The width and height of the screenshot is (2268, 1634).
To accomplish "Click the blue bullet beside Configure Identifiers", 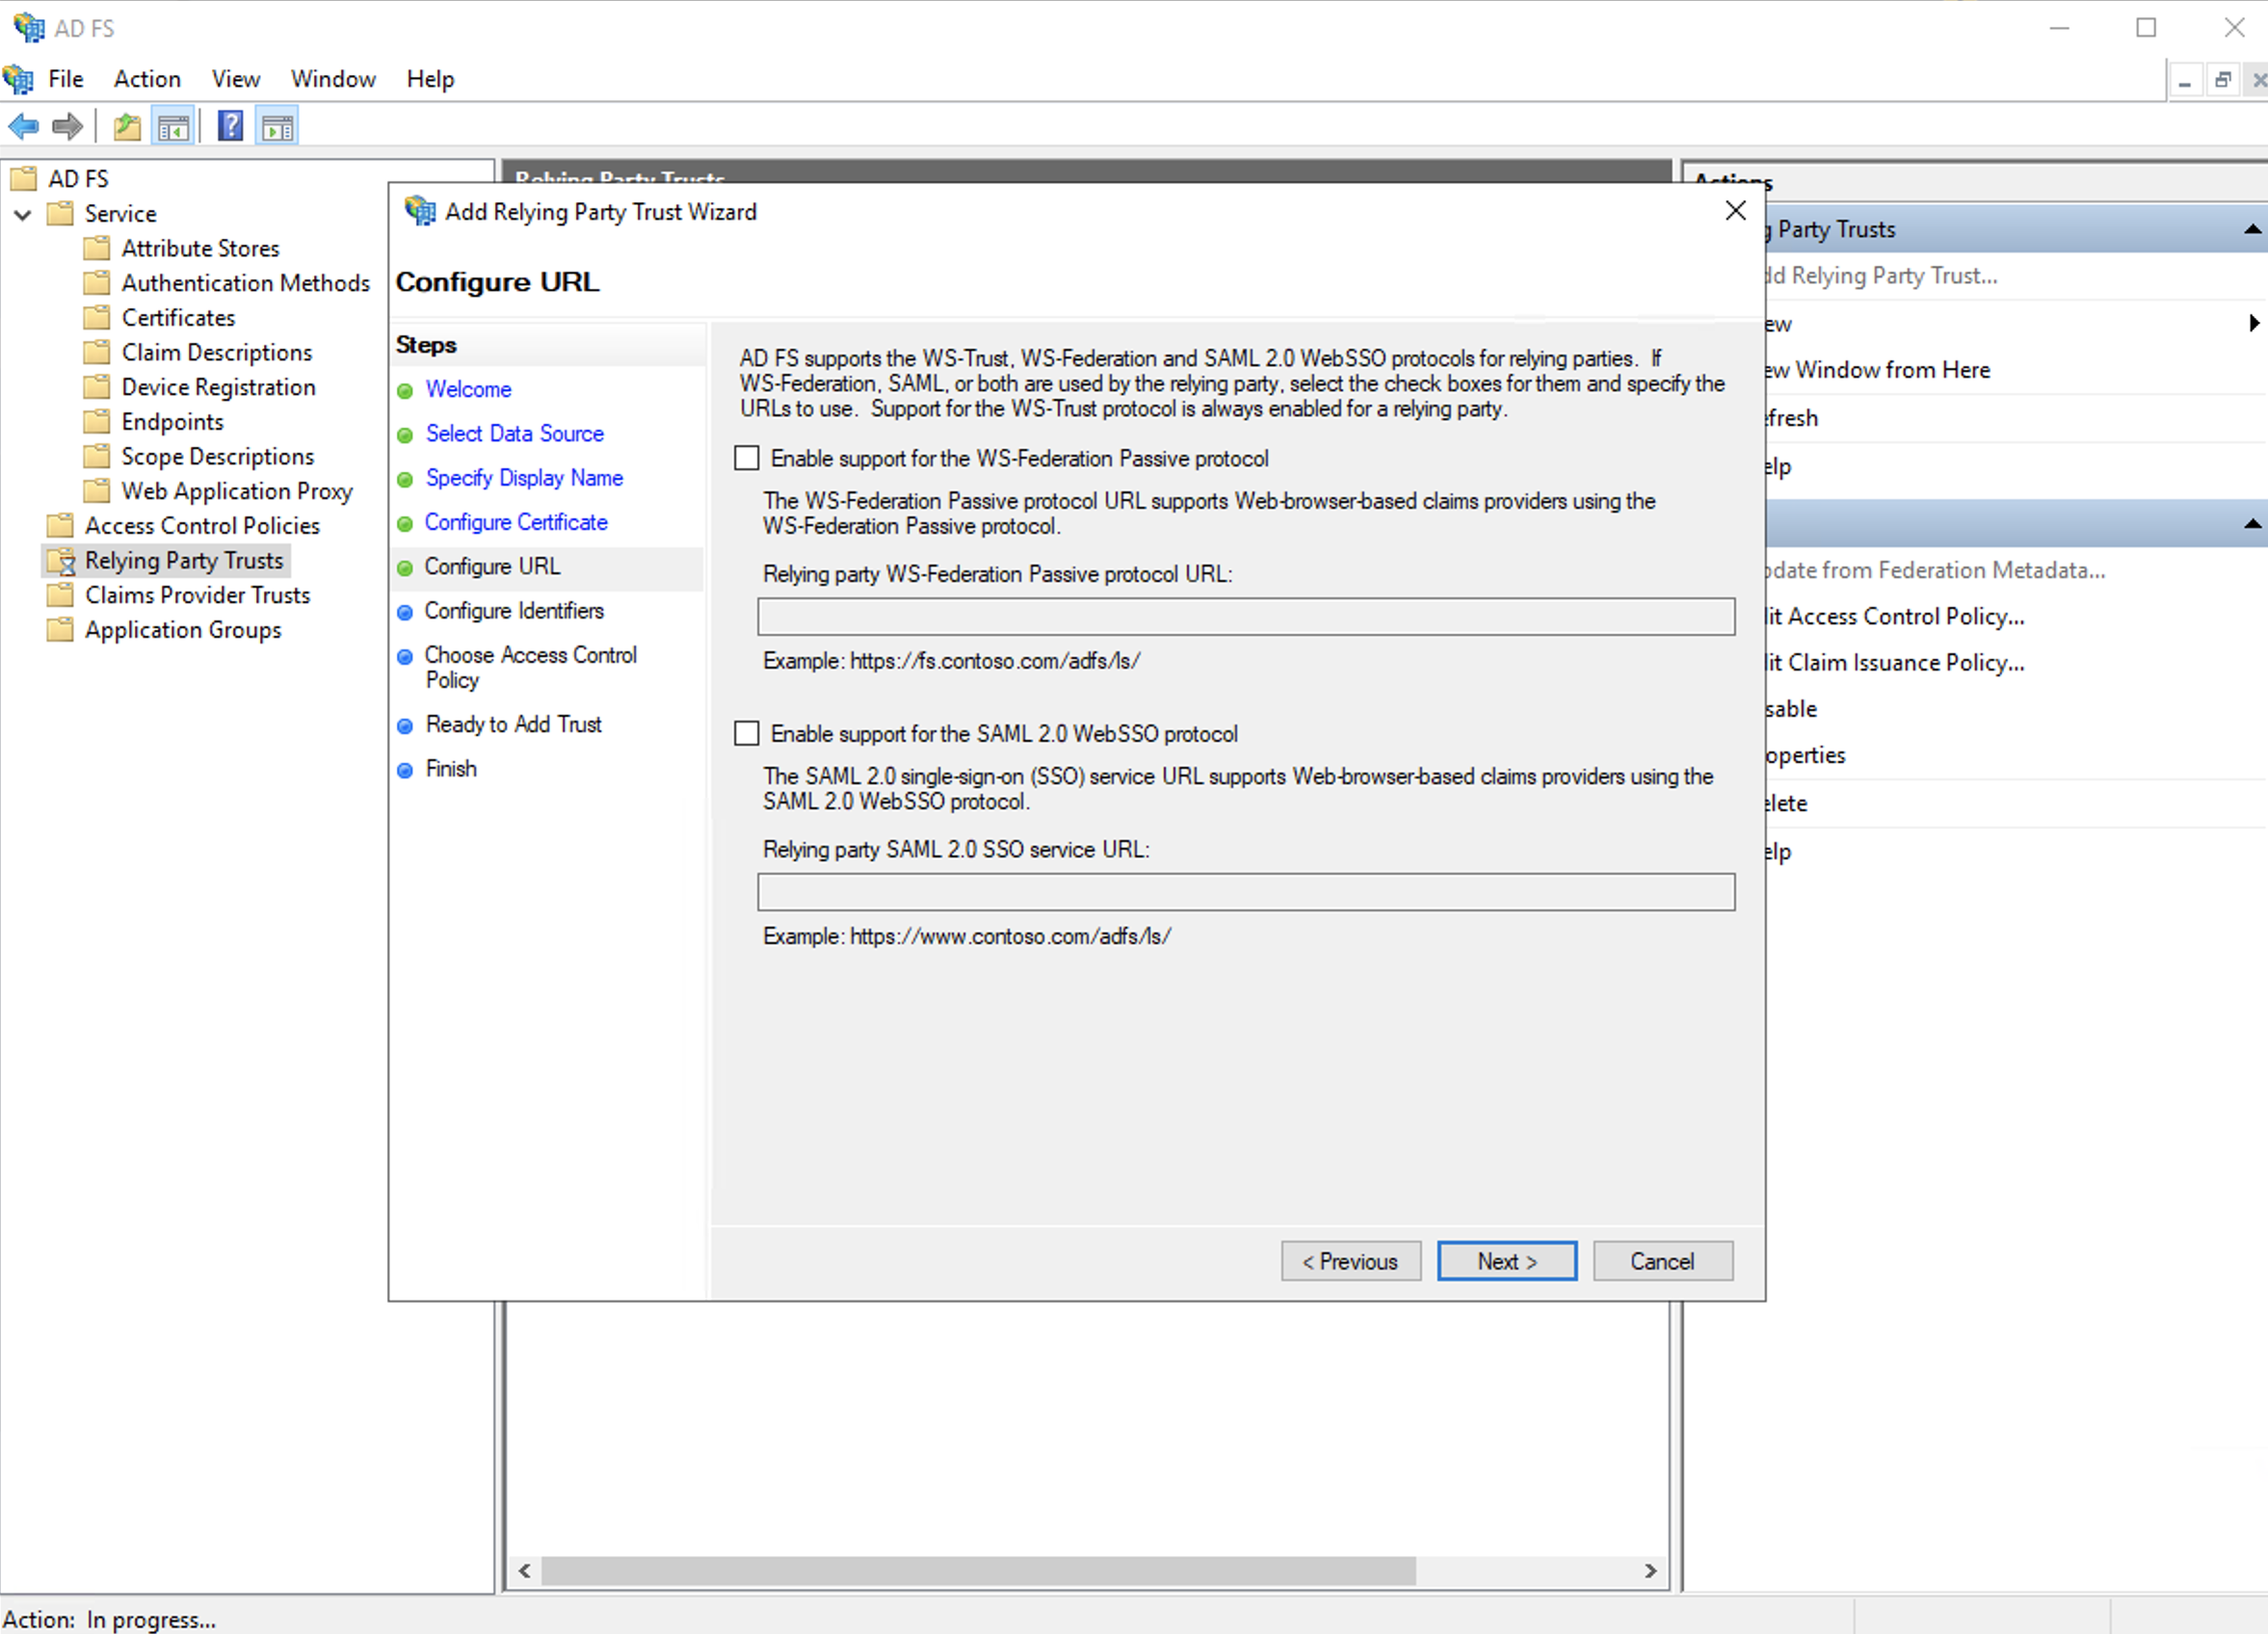I will [x=405, y=612].
